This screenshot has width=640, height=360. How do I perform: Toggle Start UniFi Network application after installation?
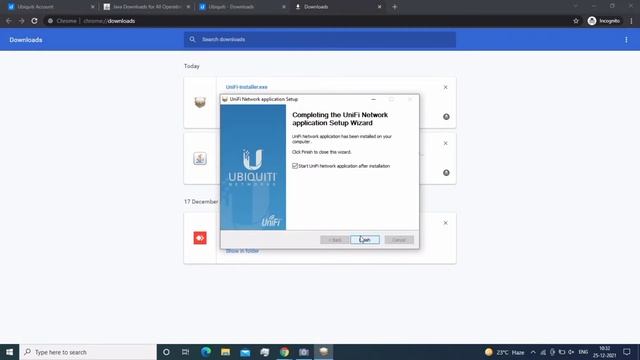tap(295, 166)
